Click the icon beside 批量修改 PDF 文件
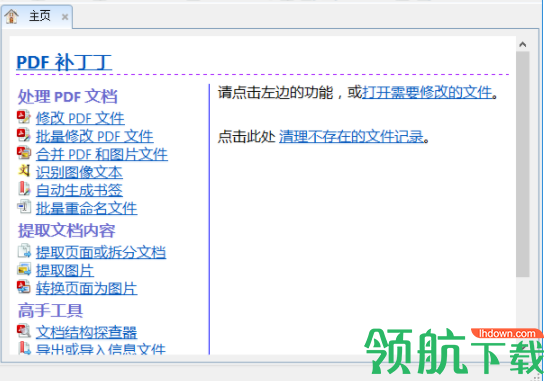 point(24,135)
